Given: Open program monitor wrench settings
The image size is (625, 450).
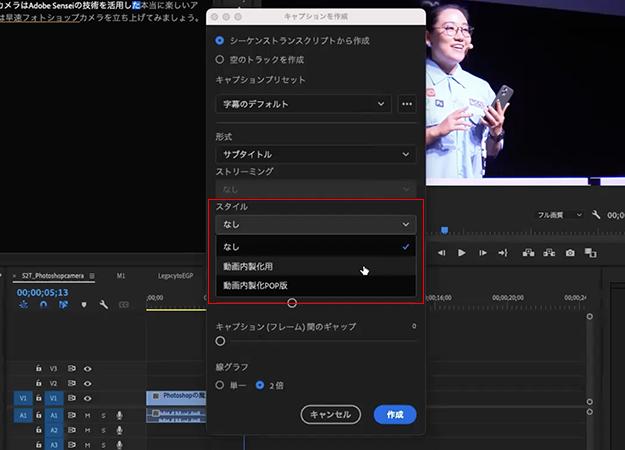Looking at the screenshot, I should point(596,215).
